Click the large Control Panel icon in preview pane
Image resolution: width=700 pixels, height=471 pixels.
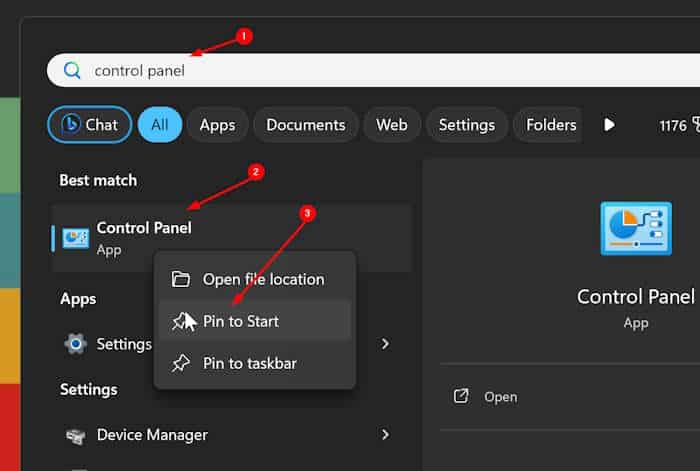coord(636,229)
